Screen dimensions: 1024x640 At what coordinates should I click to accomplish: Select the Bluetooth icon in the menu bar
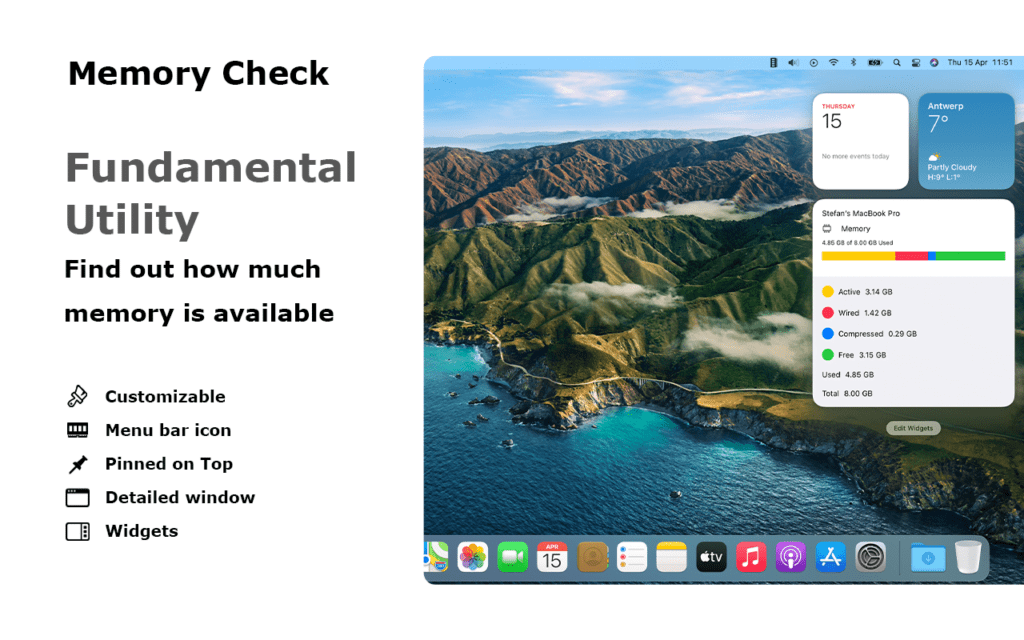(x=853, y=62)
